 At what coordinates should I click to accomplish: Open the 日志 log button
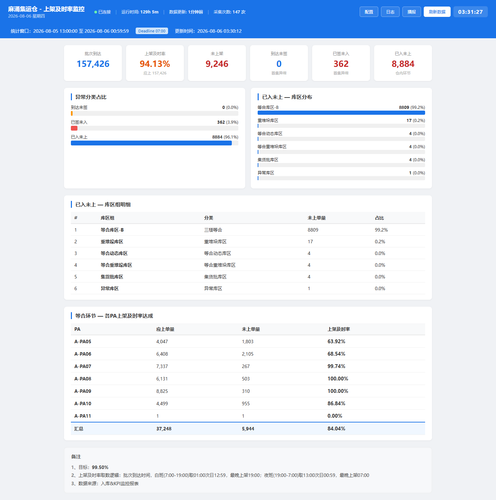pos(390,12)
